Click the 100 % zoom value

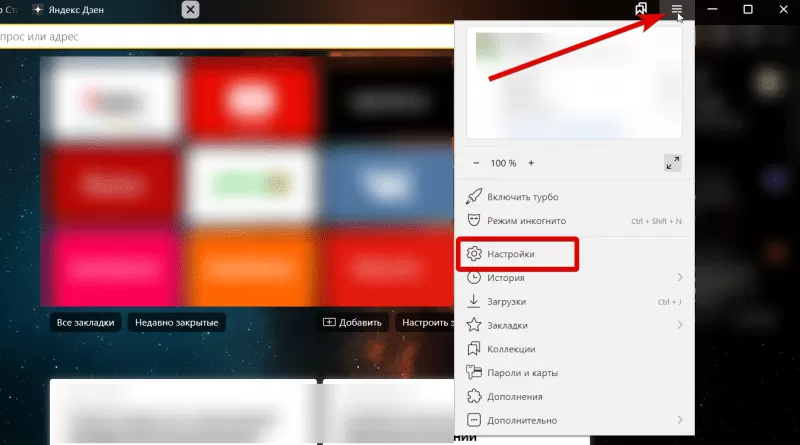(503, 163)
